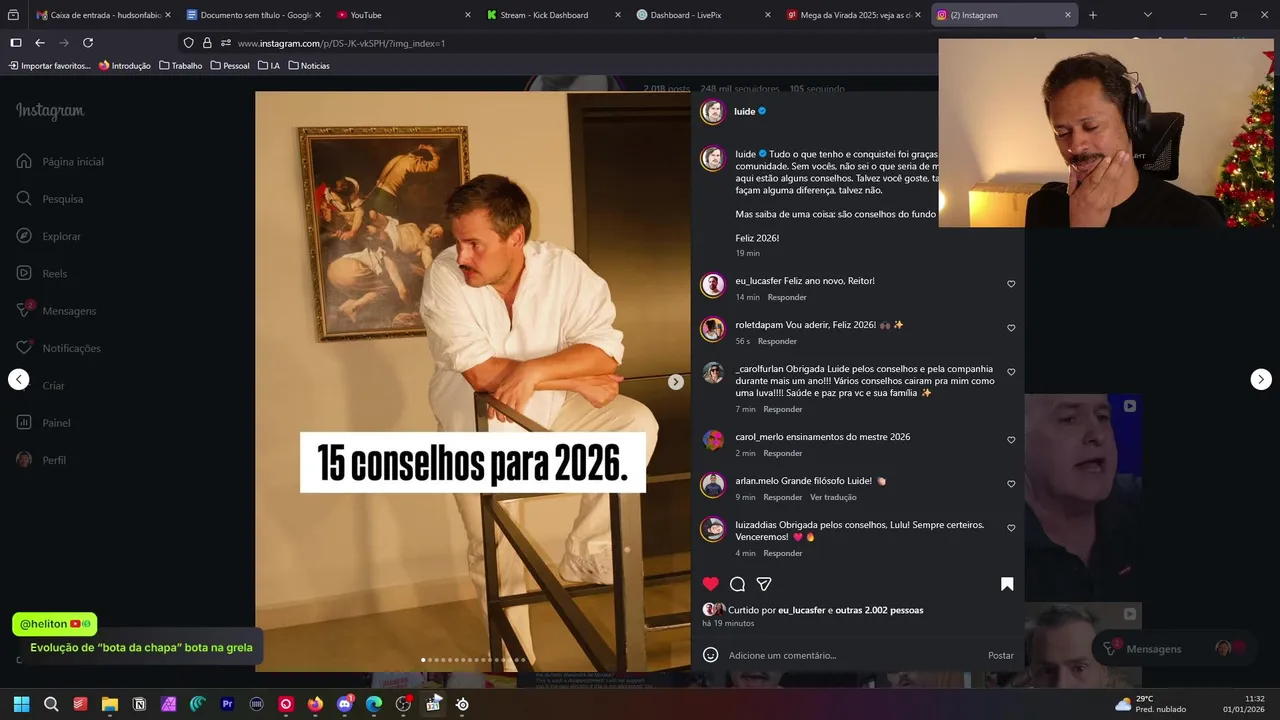Open Mensagens in the sidebar
The height and width of the screenshot is (720, 1280).
[57, 311]
